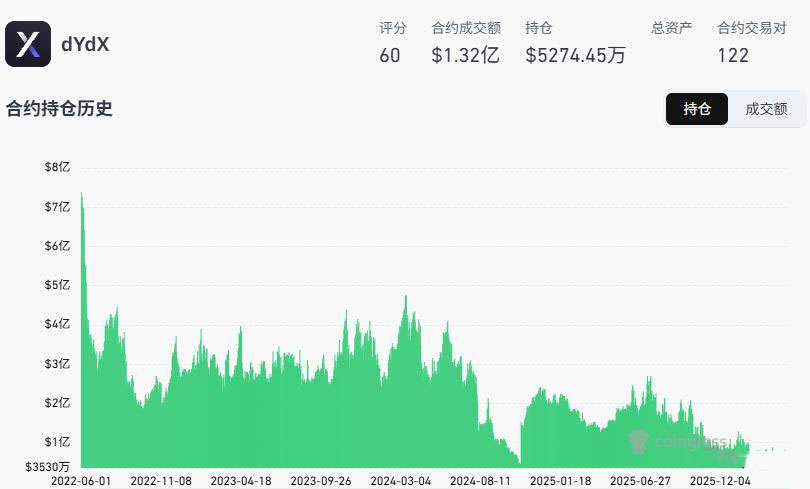Screen dimensions: 810x489
Task: Click the 2023-09-26 x-axis date
Action: 321,481
